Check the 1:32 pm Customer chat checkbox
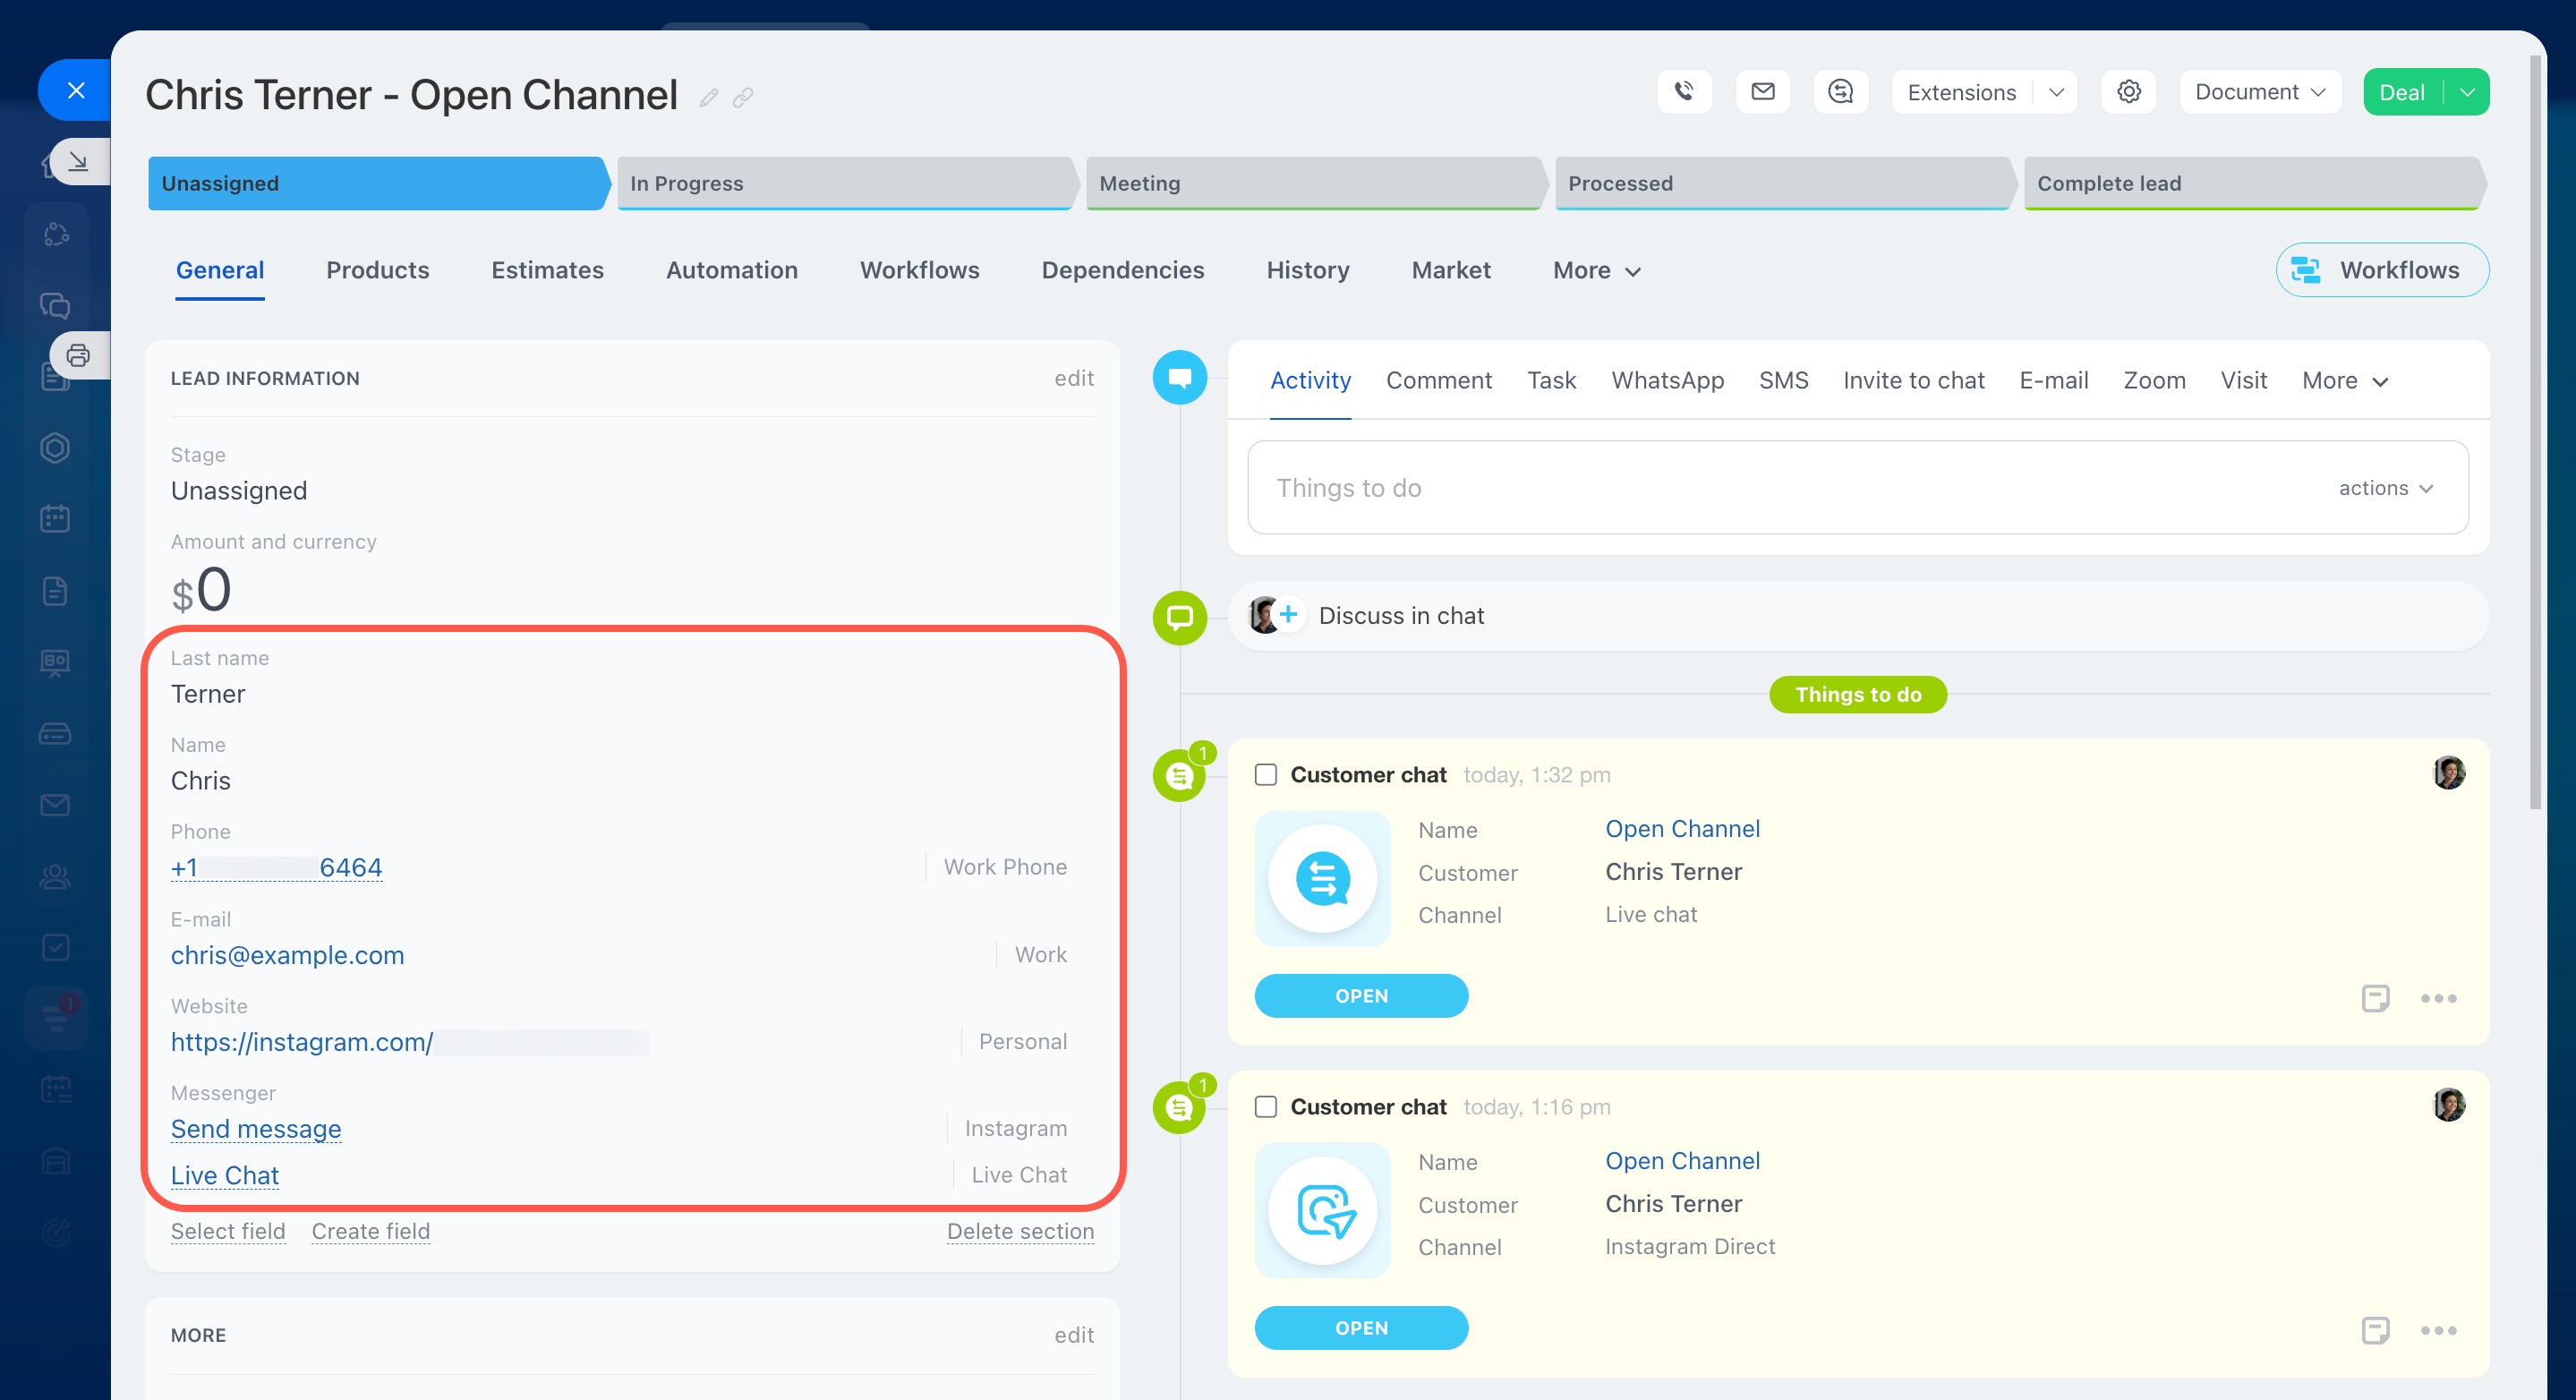2576x1400 pixels. [x=1266, y=775]
